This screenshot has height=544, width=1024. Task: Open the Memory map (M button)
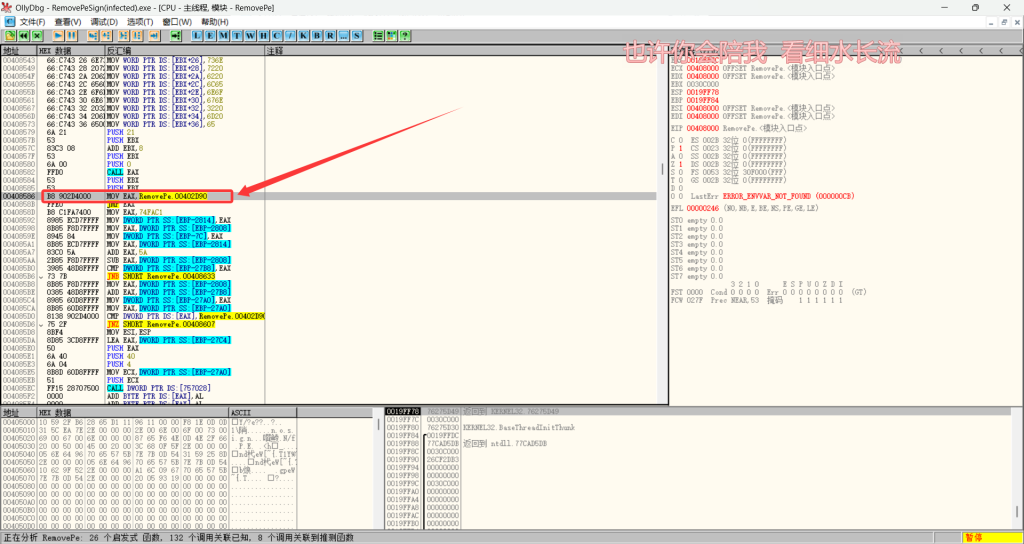[x=223, y=36]
